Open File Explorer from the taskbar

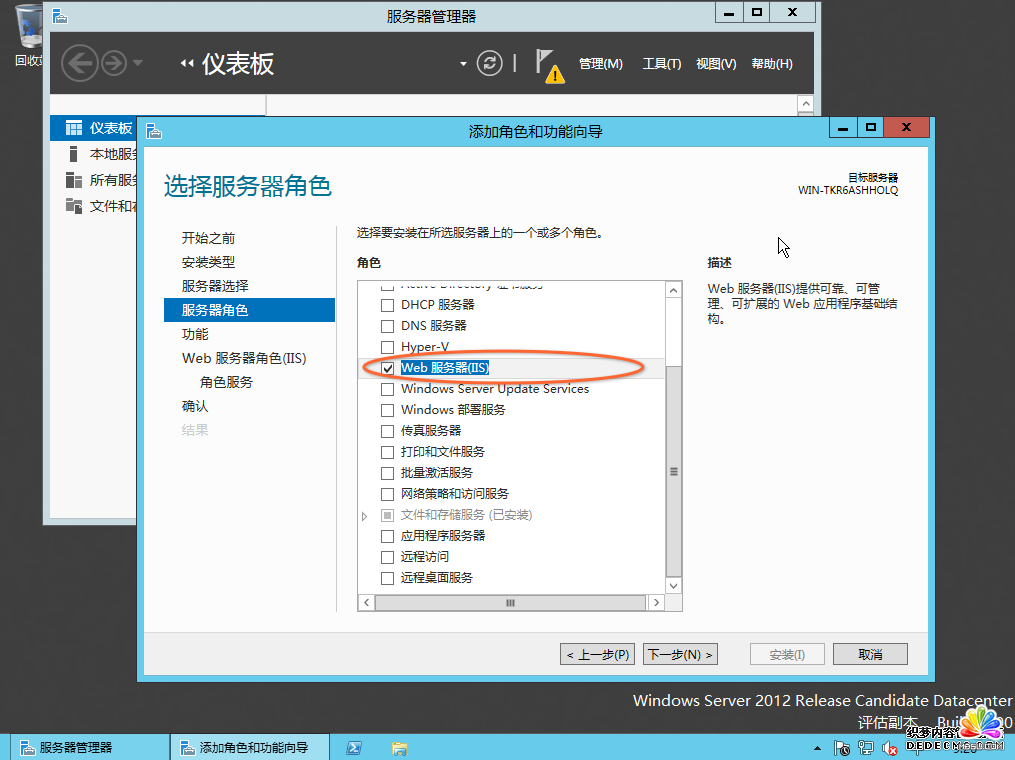tap(399, 747)
